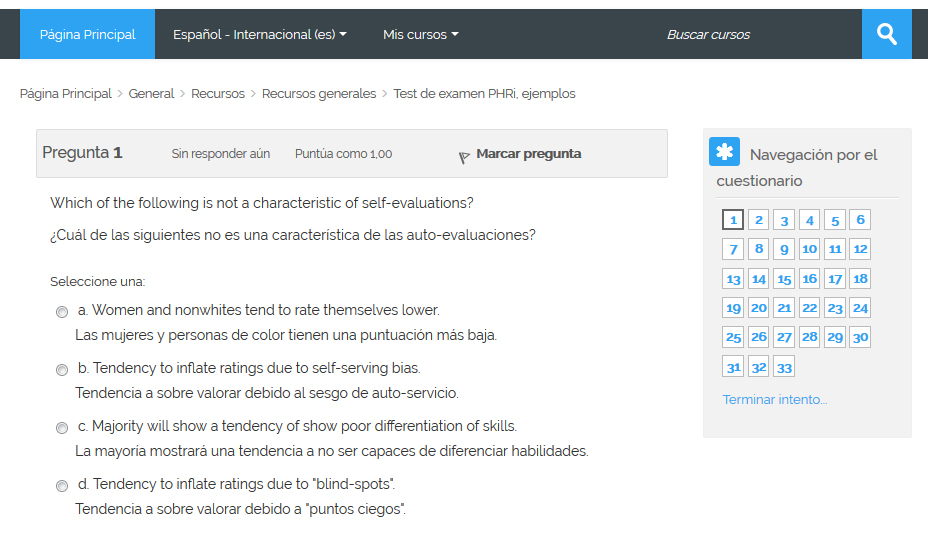Click the blue asterisk quiz navigation icon
928x546 pixels.
point(724,151)
